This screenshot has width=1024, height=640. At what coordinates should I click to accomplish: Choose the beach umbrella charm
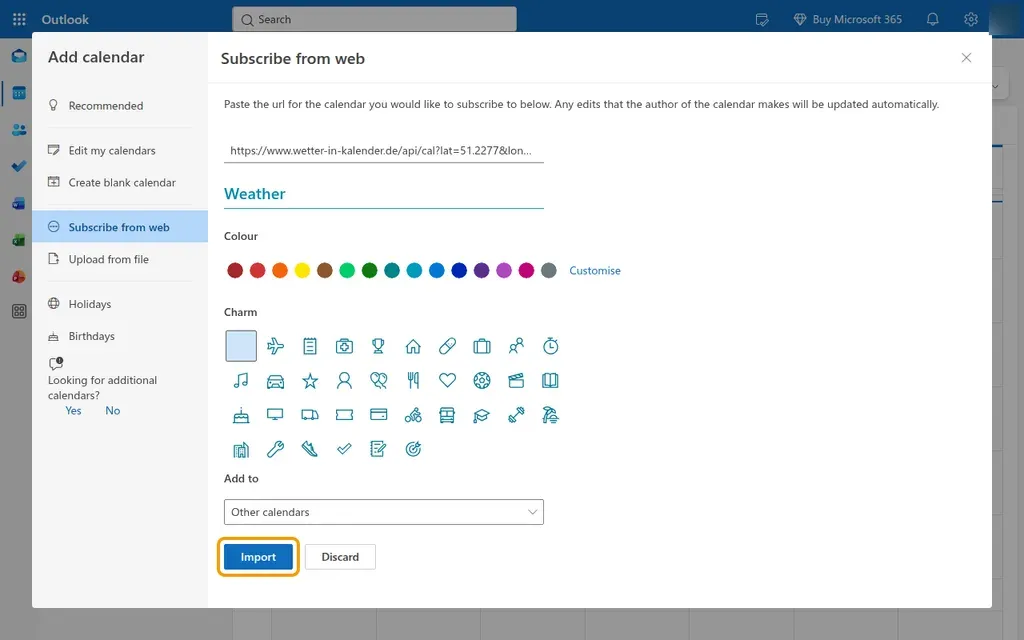(551, 415)
